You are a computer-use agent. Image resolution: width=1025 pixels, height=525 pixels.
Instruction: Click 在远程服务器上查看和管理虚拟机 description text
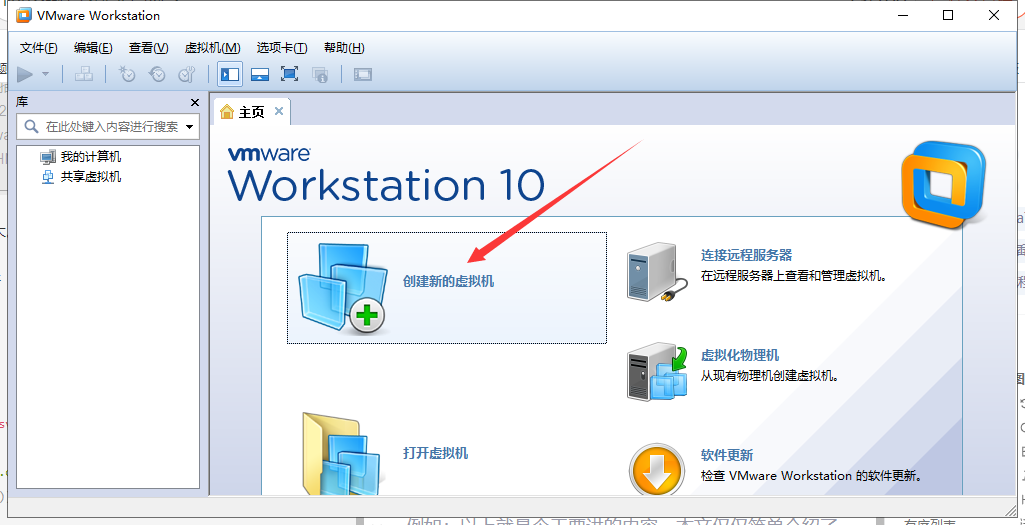point(794,275)
